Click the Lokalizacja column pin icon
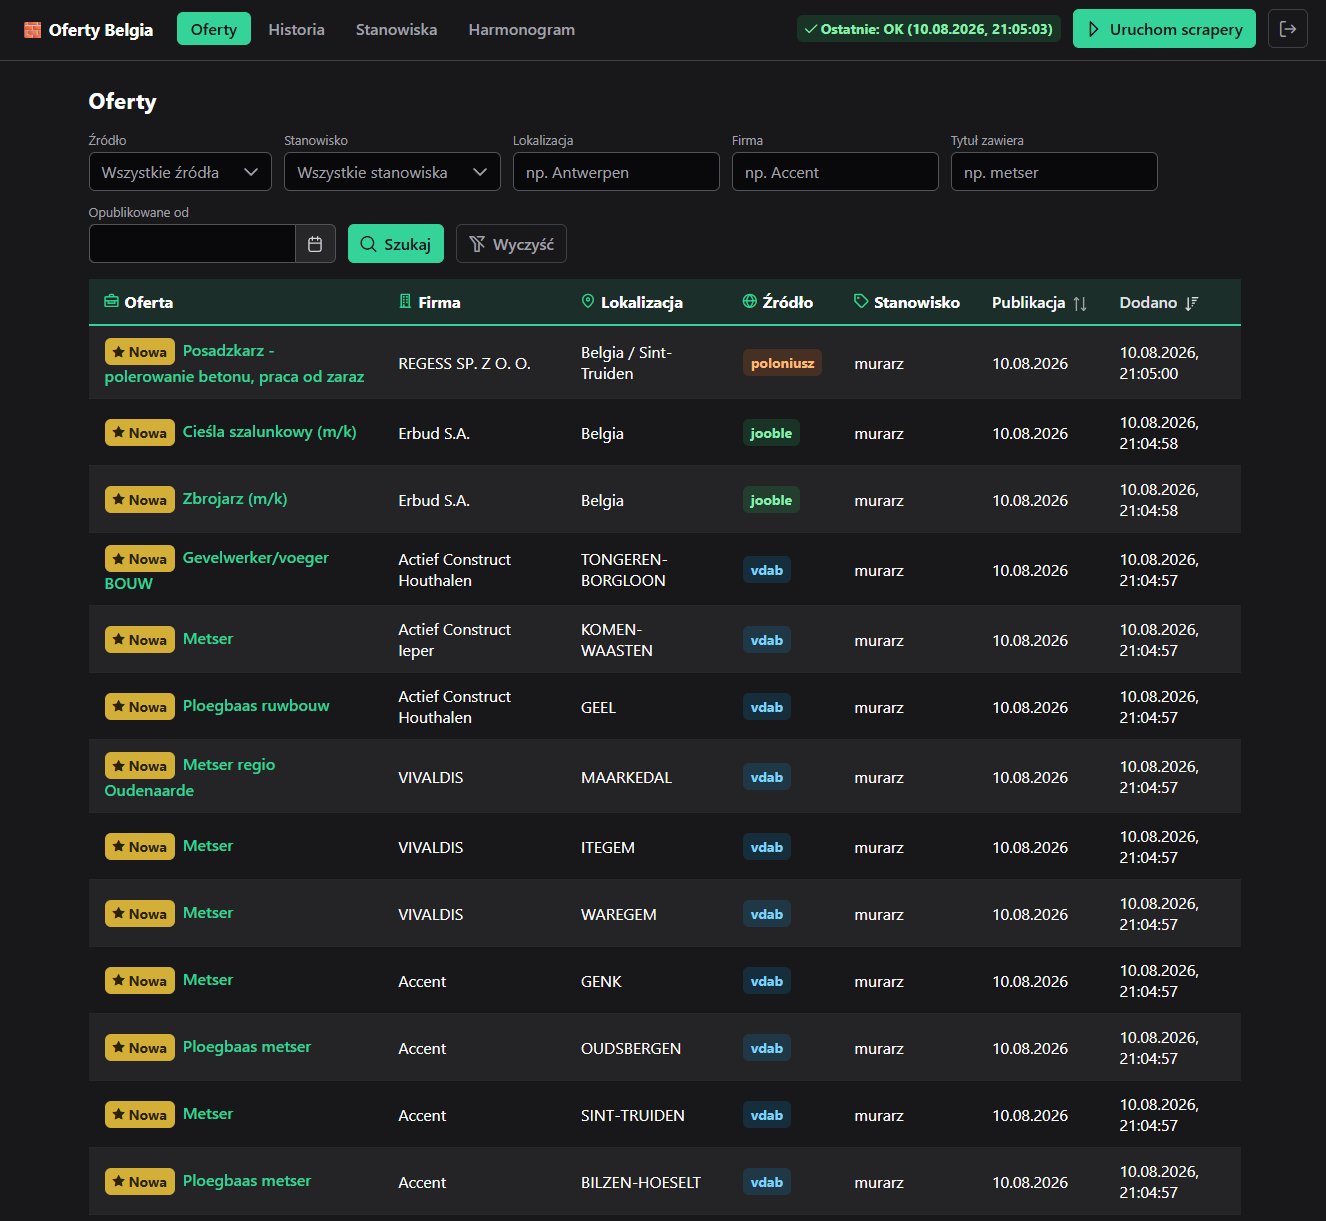Viewport: 1326px width, 1221px height. pyautogui.click(x=588, y=302)
